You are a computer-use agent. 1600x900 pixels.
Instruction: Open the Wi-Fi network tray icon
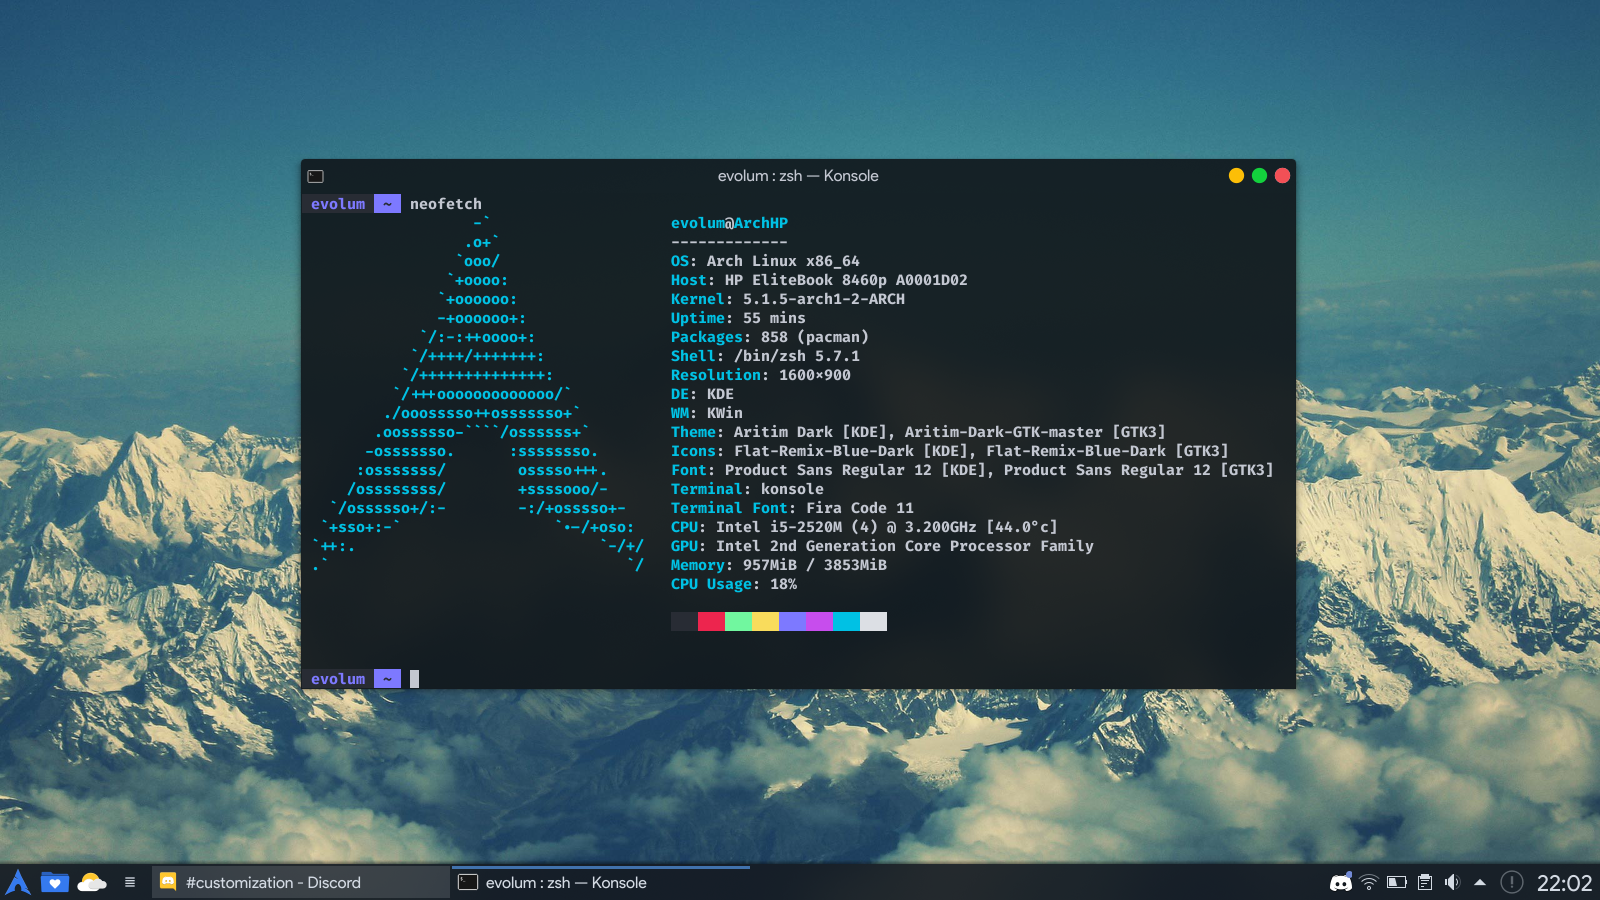click(1369, 882)
